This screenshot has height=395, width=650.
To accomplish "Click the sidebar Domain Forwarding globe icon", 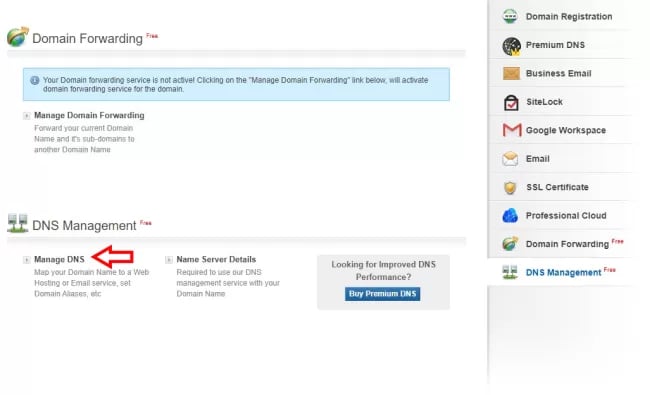I will (x=510, y=244).
